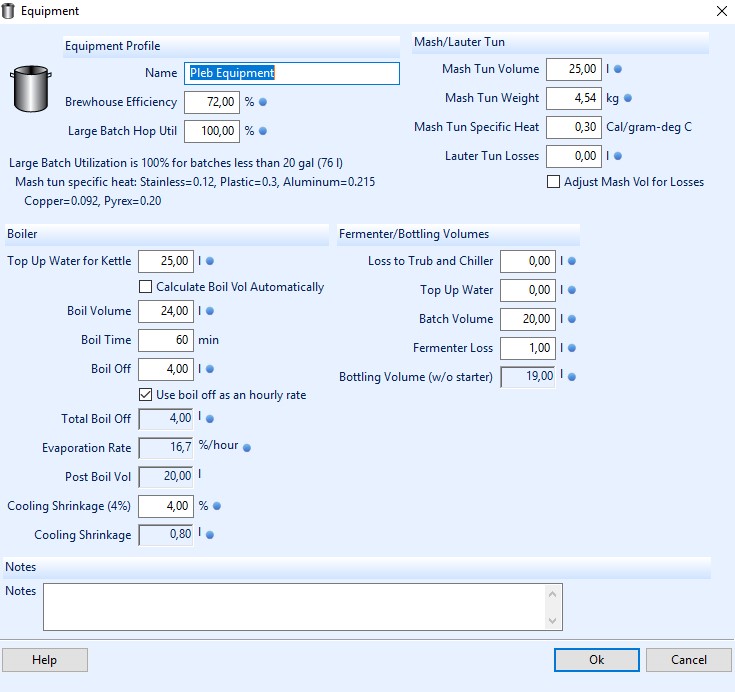Edit the fermenter Top Up Water field

(x=528, y=291)
